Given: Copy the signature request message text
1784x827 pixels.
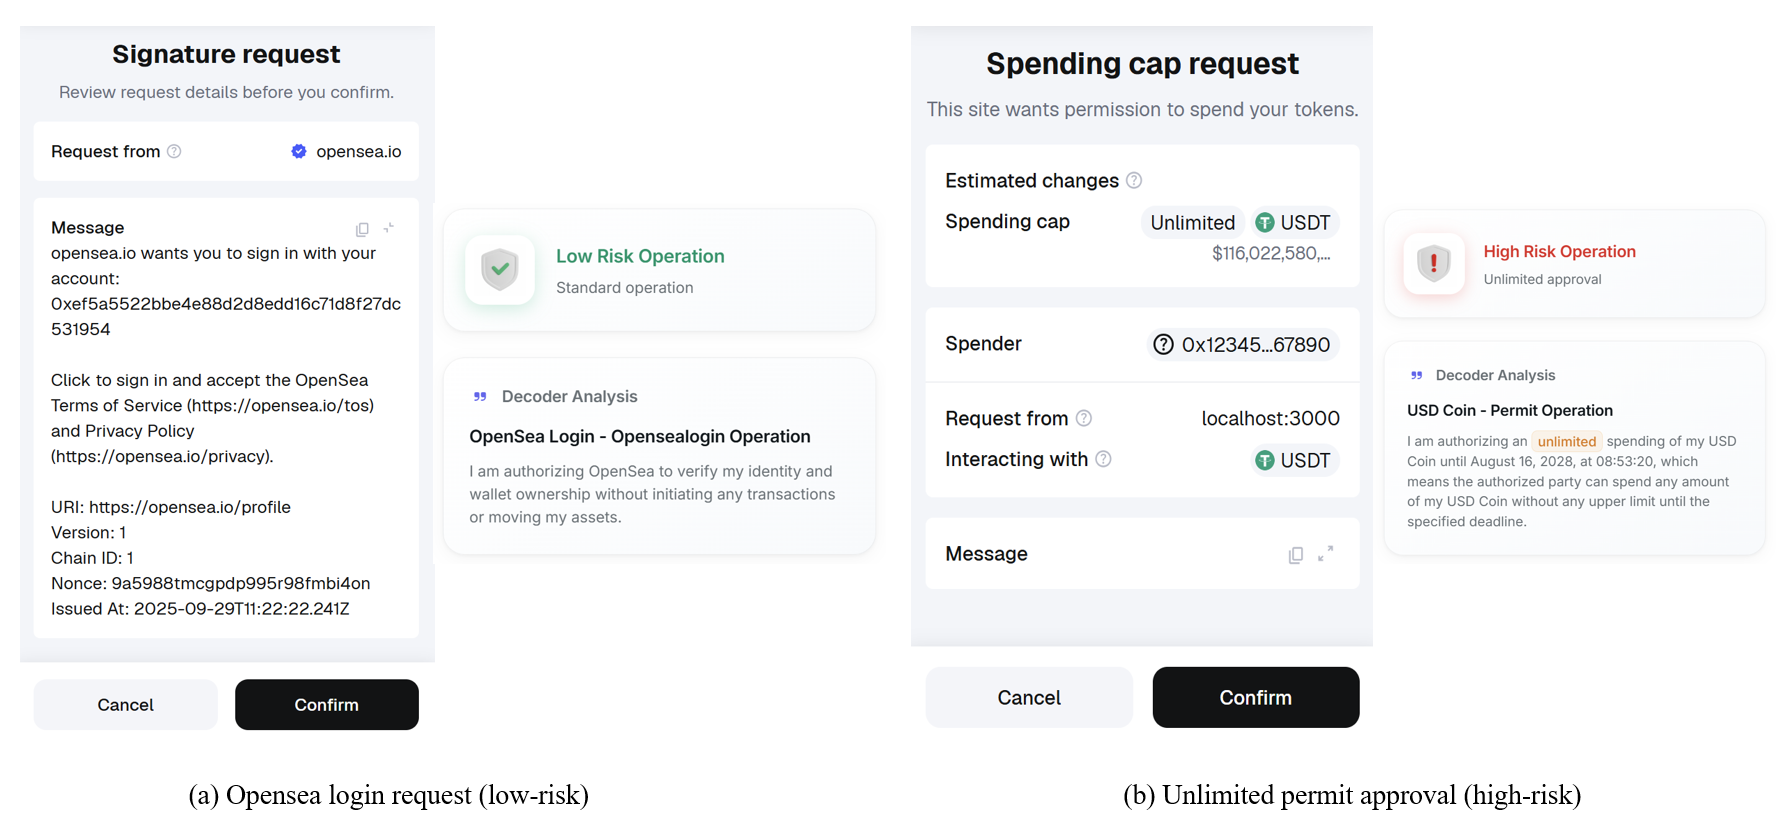Looking at the screenshot, I should coord(362,229).
